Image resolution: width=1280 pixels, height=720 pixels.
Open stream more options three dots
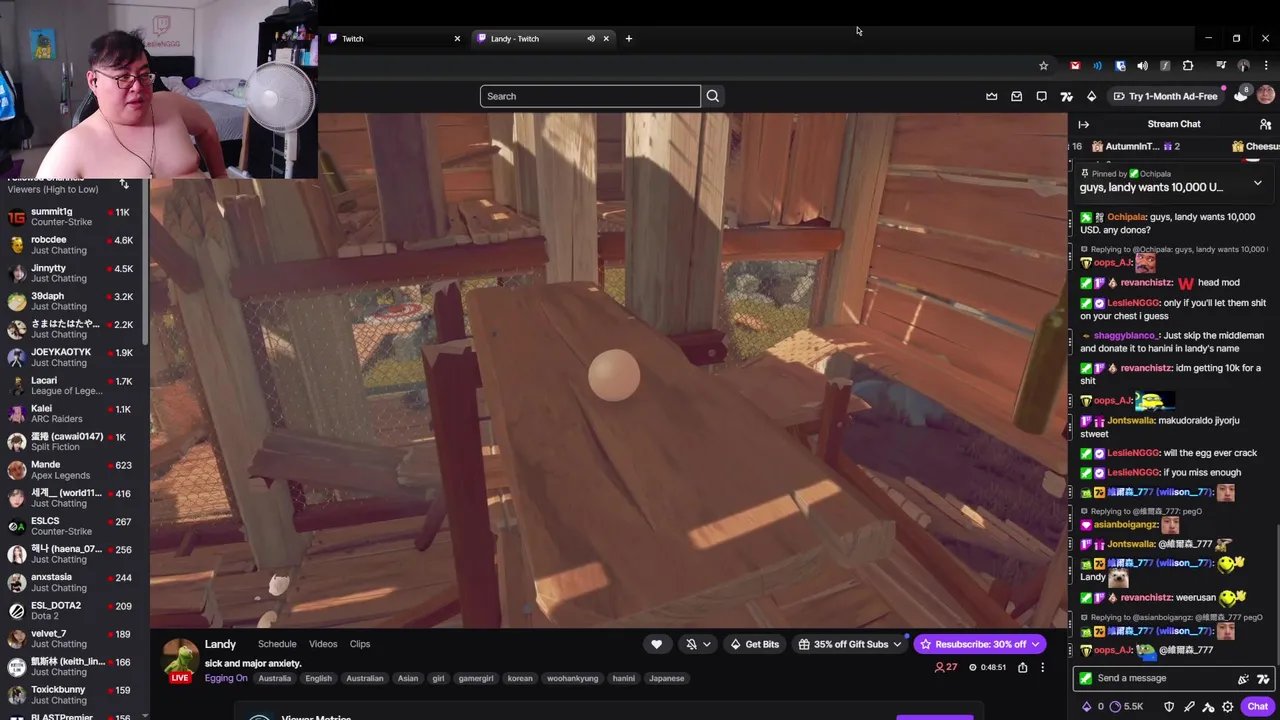[x=1042, y=667]
